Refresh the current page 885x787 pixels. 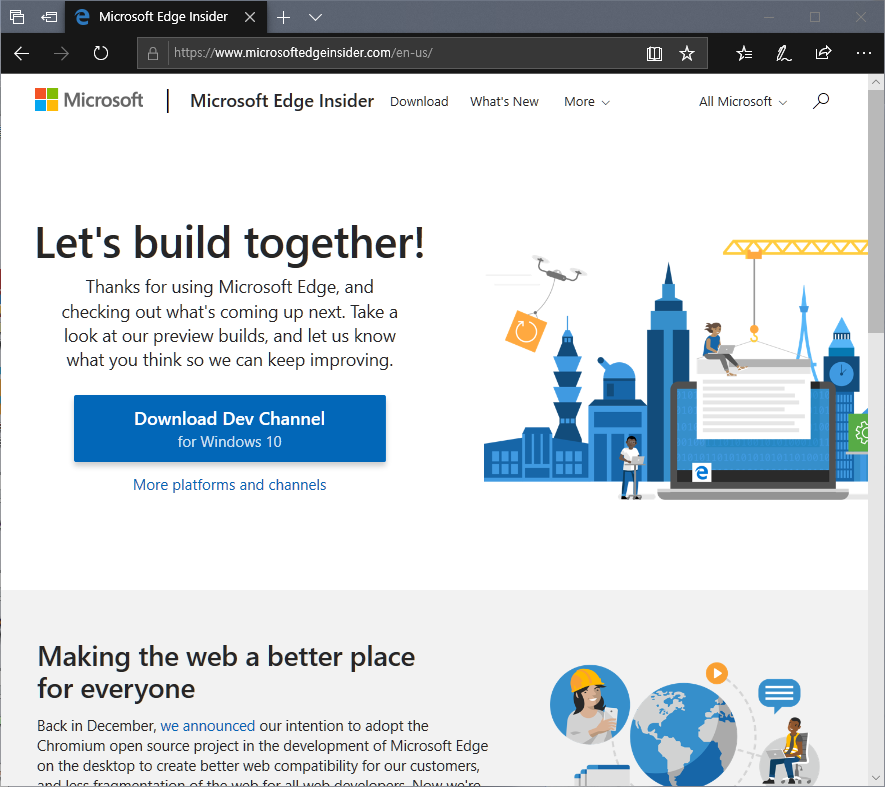[x=100, y=54]
